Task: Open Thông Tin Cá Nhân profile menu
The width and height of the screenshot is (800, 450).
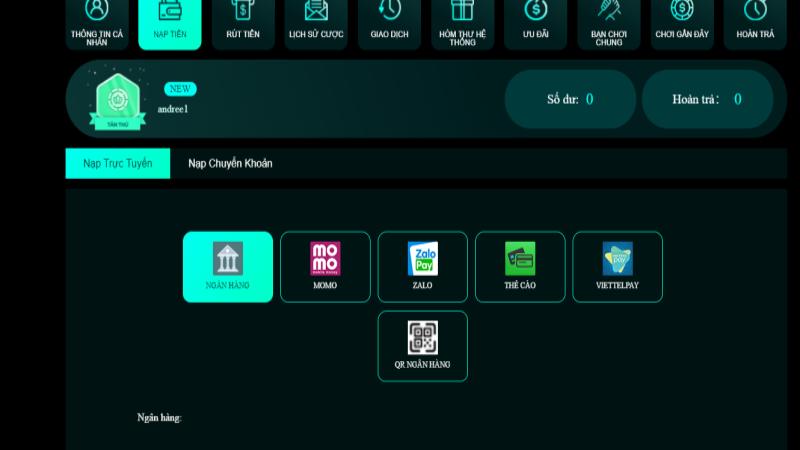Action: 97,24
